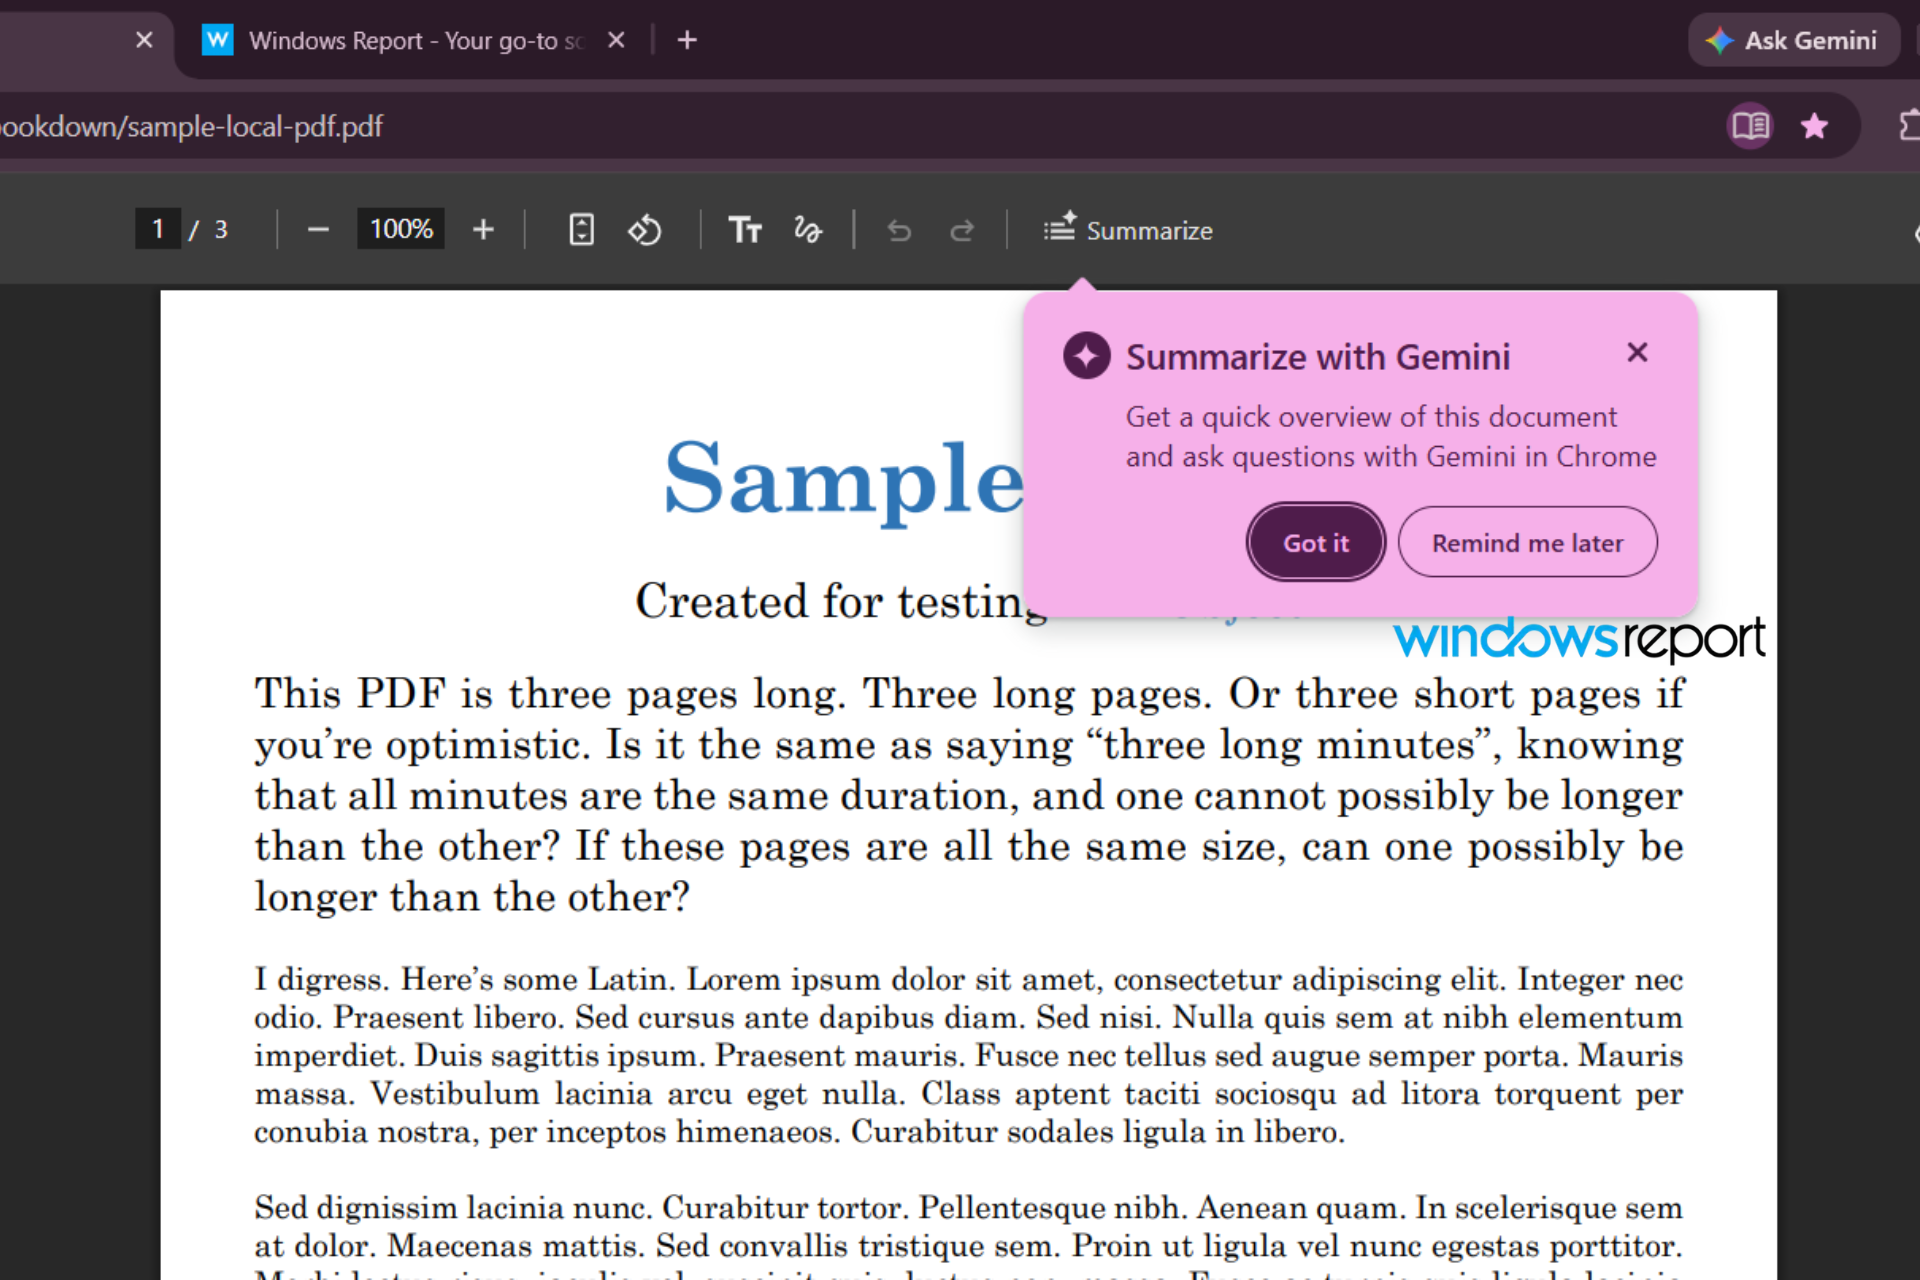The height and width of the screenshot is (1280, 1920).
Task: Click the Remind me later button
Action: [x=1527, y=542]
